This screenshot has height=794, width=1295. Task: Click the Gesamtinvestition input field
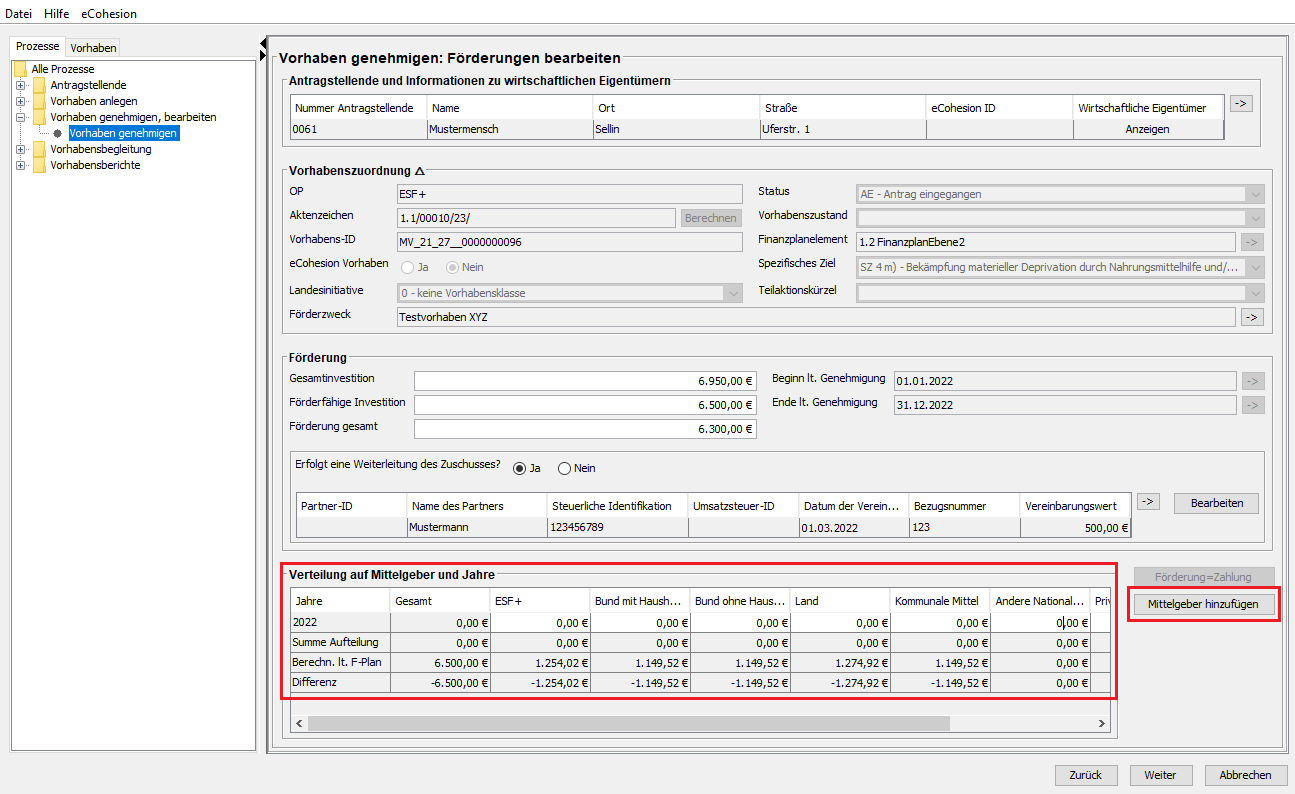coord(585,381)
